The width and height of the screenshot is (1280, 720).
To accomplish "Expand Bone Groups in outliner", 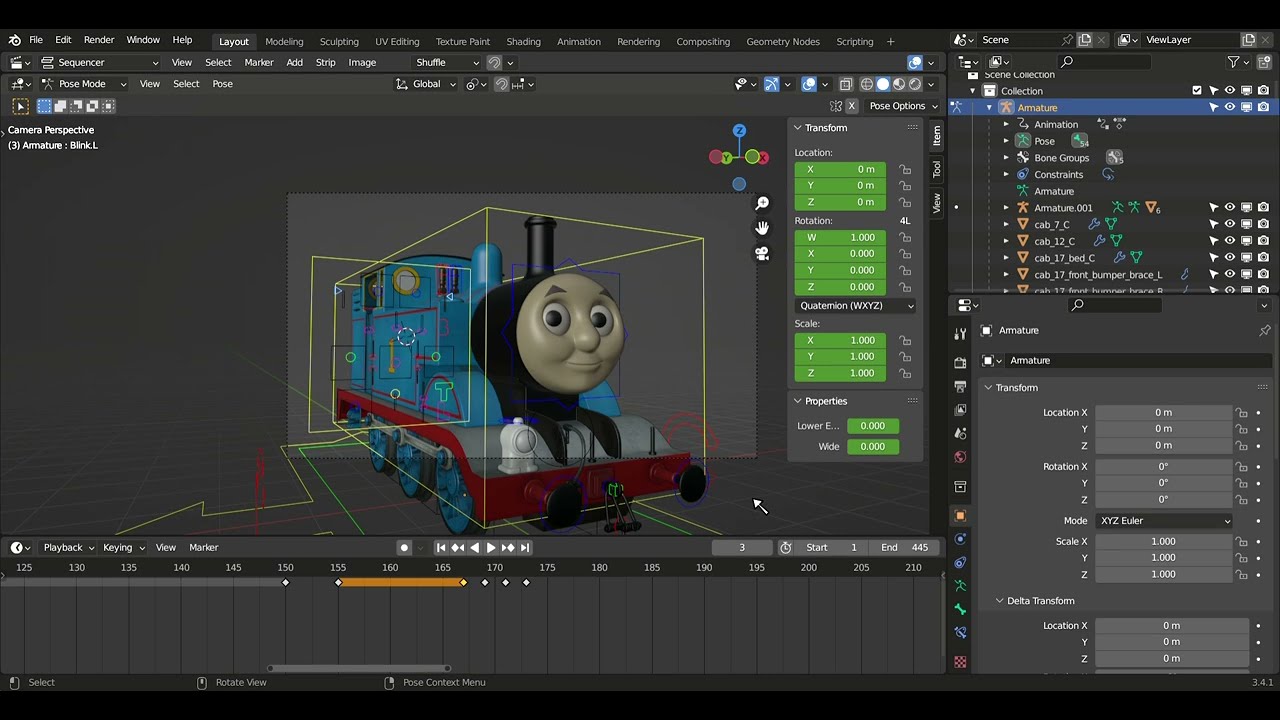I will (1006, 157).
